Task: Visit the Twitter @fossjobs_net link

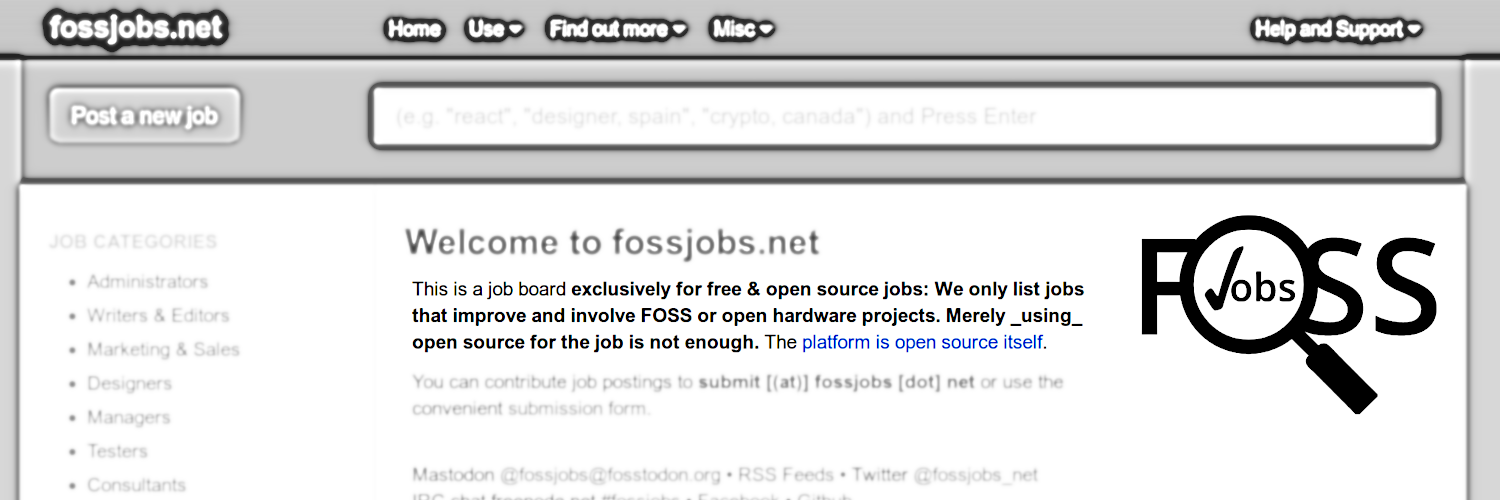Action: pos(945,475)
